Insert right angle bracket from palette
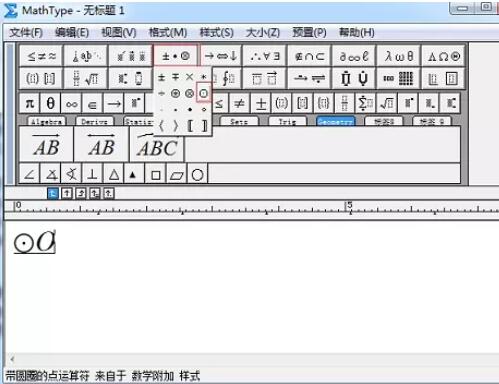499x384 pixels. (x=176, y=126)
